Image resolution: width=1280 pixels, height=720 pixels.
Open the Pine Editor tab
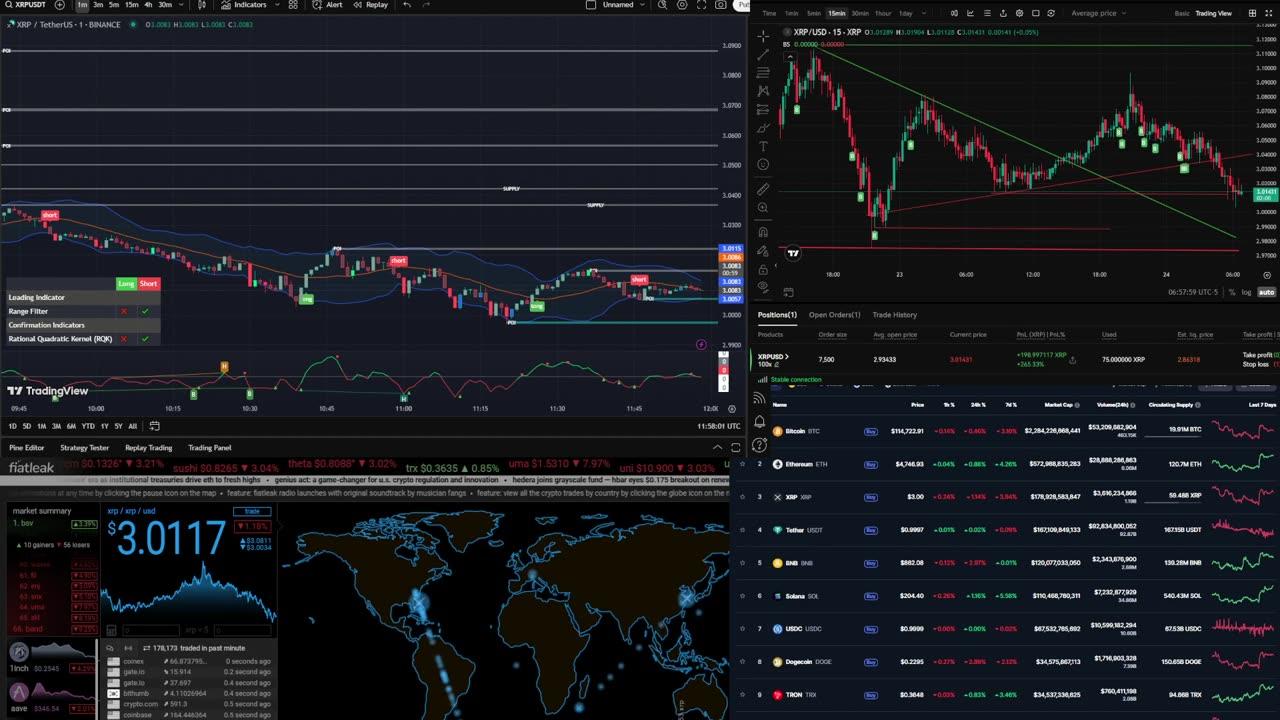27,448
